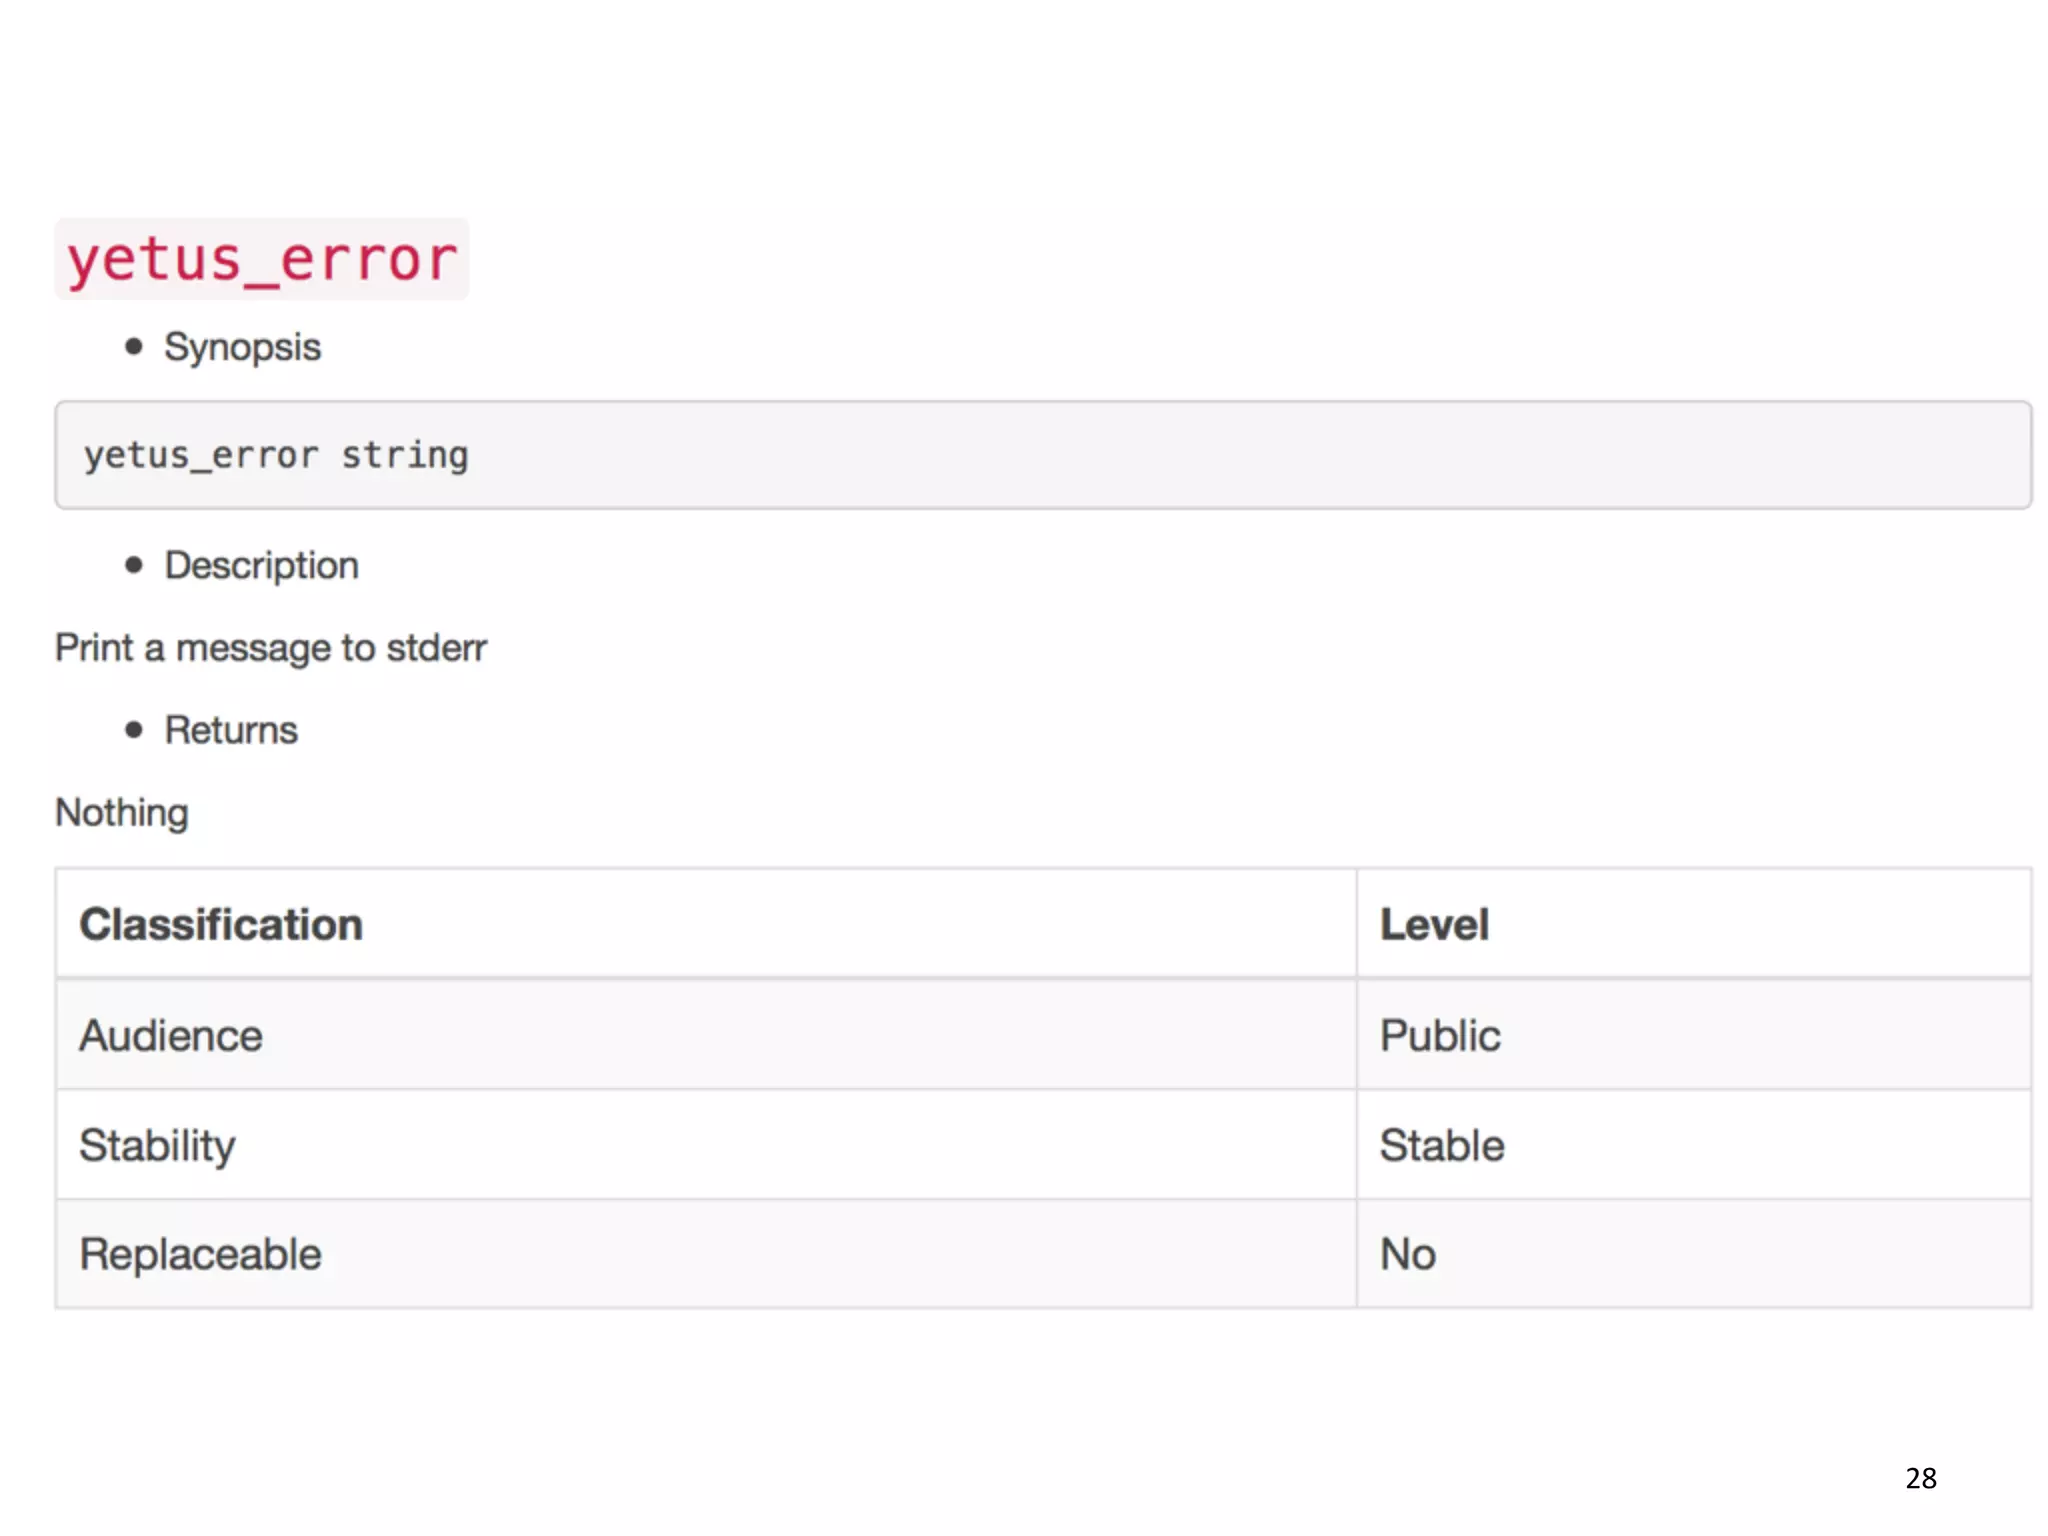Select the Audience table cell
Viewport: 2048px width, 1536px height.
coord(171,1035)
